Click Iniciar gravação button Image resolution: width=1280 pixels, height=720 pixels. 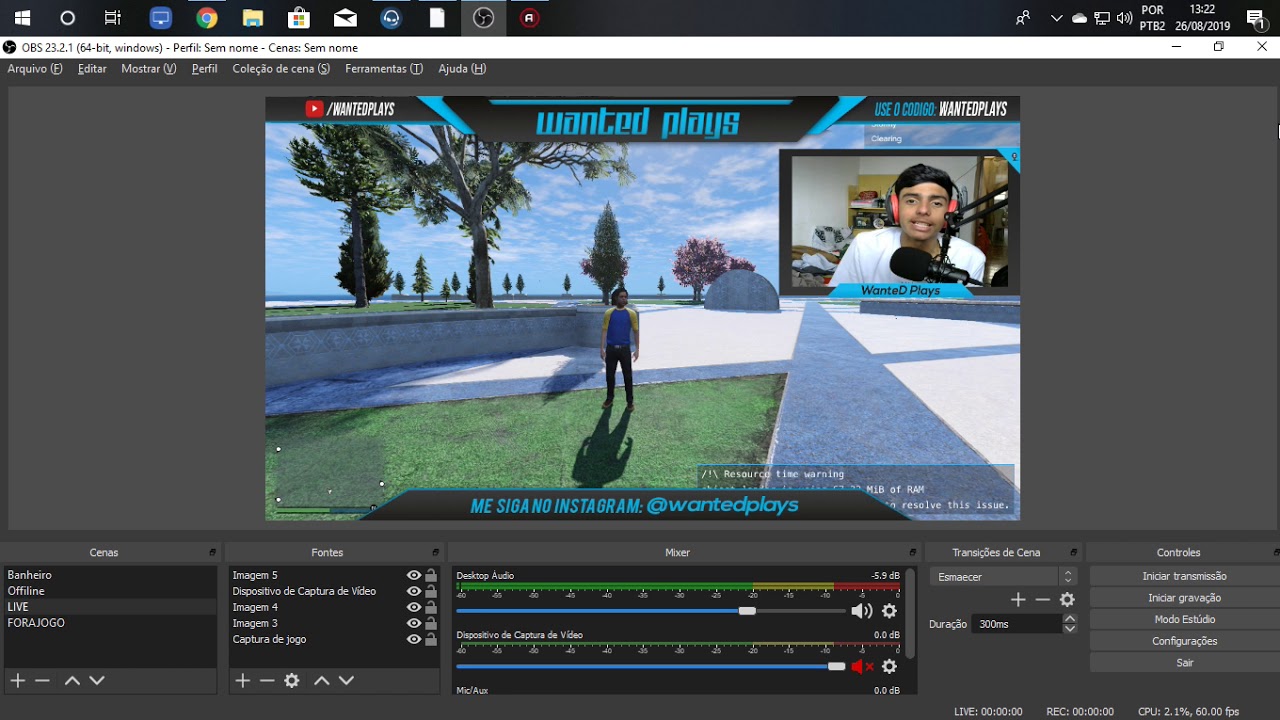tap(1184, 598)
